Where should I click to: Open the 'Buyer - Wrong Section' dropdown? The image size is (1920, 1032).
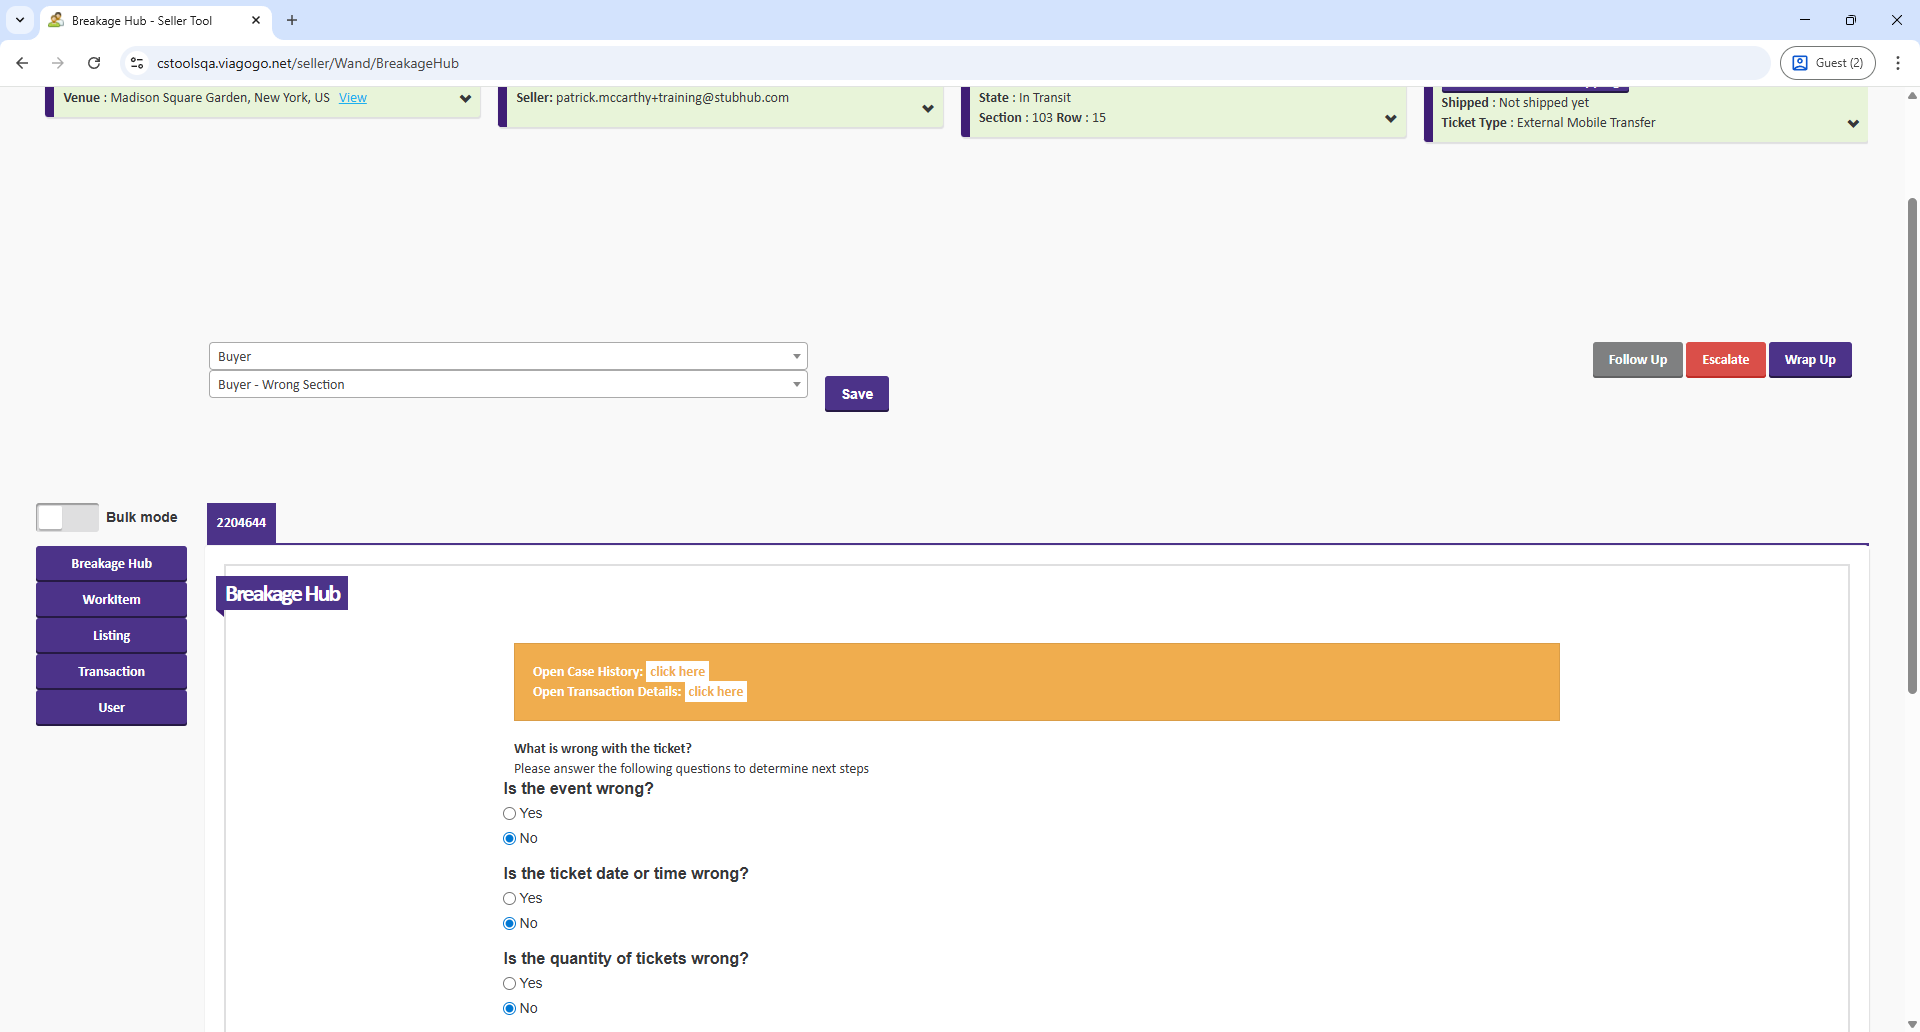point(507,385)
